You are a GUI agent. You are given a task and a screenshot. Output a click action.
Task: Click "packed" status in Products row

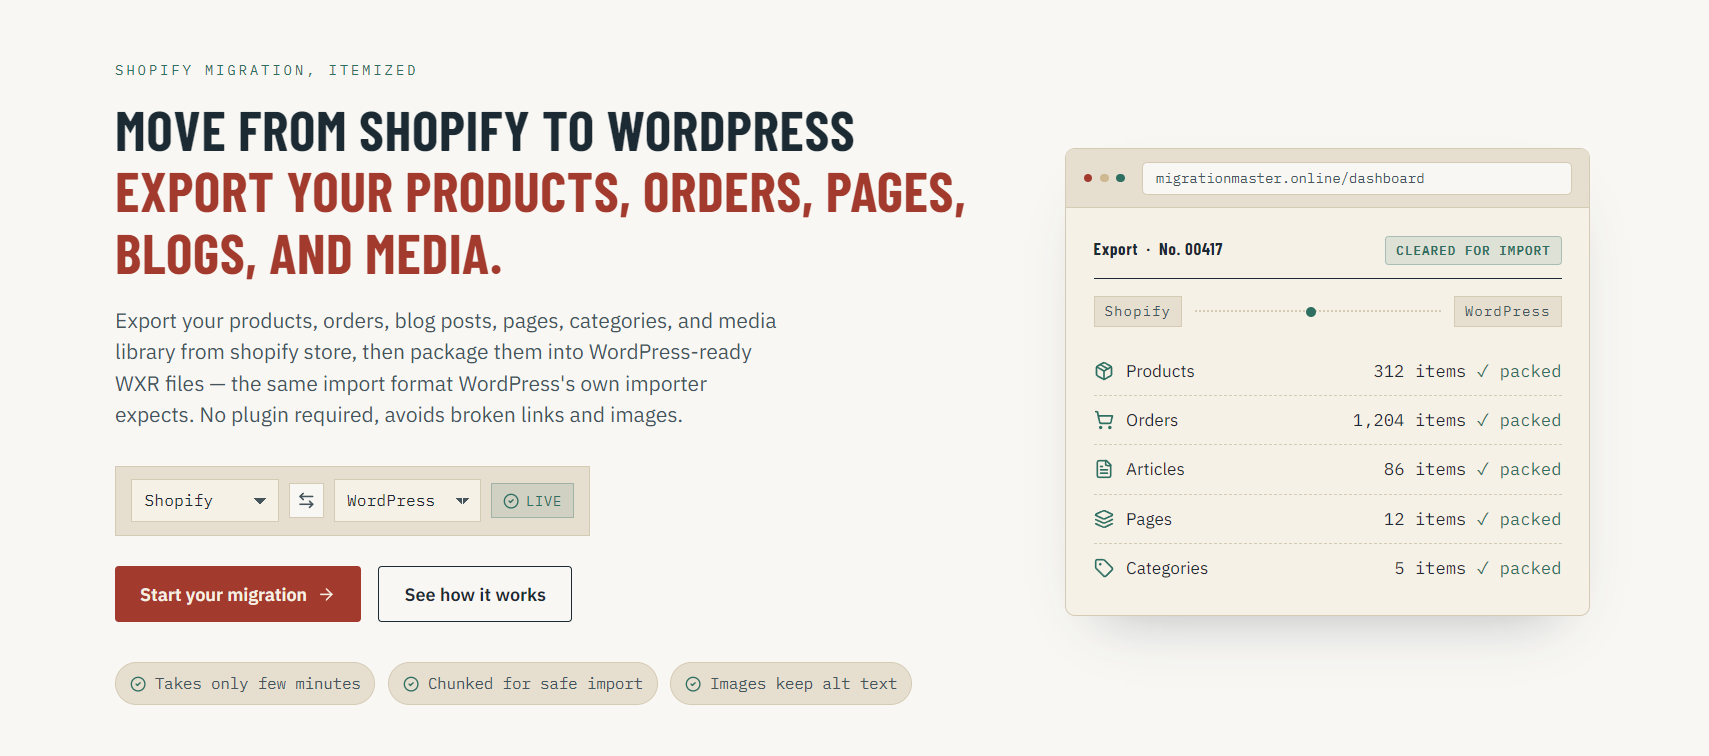pyautogui.click(x=1530, y=371)
